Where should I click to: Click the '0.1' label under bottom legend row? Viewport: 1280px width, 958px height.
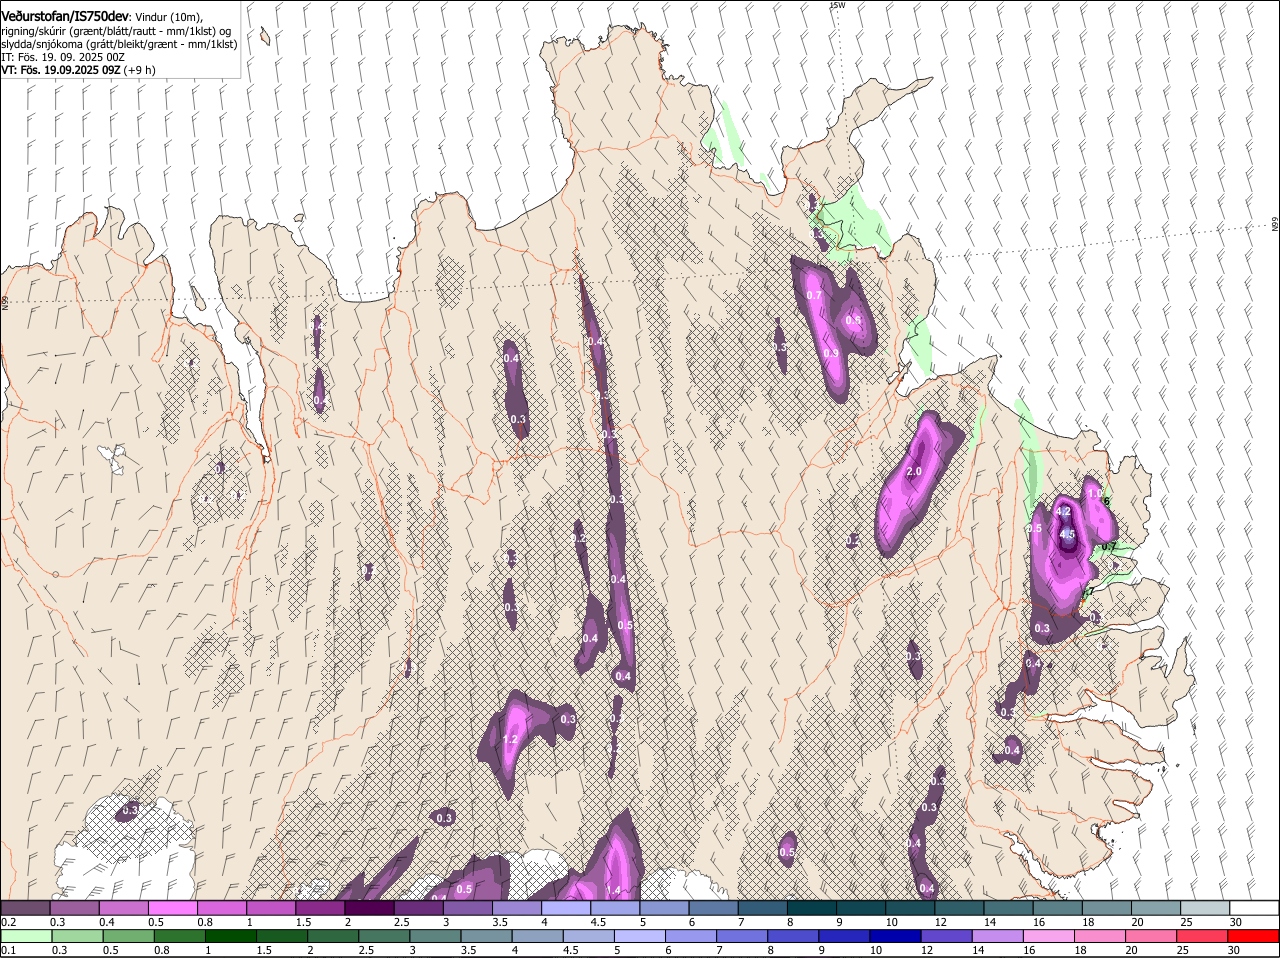8,950
